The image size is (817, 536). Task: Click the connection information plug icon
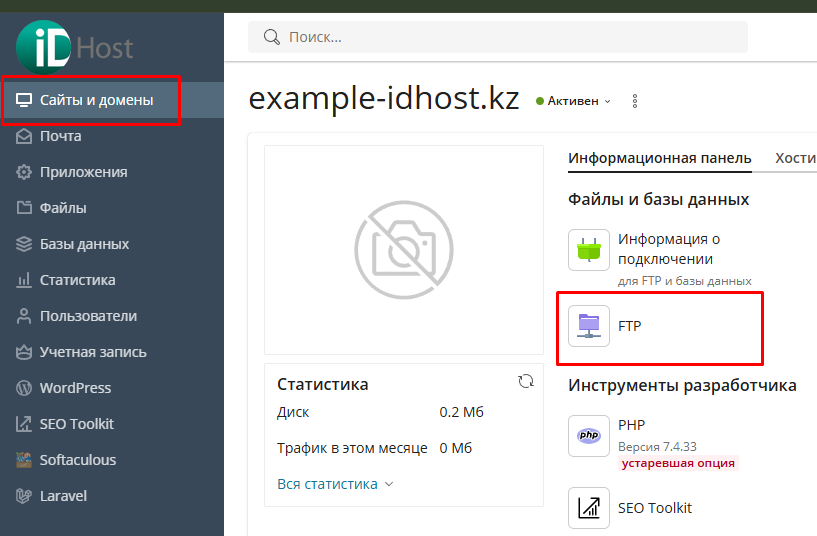[x=589, y=250]
